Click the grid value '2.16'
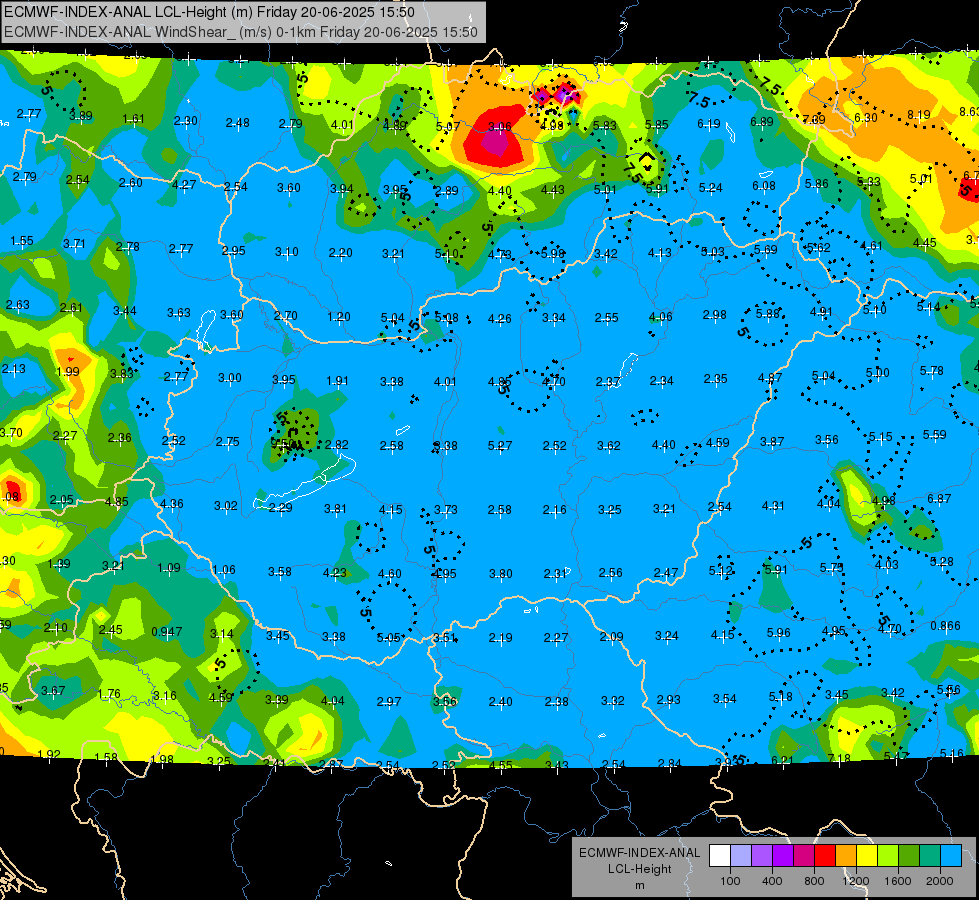The width and height of the screenshot is (979, 900). [x=554, y=510]
